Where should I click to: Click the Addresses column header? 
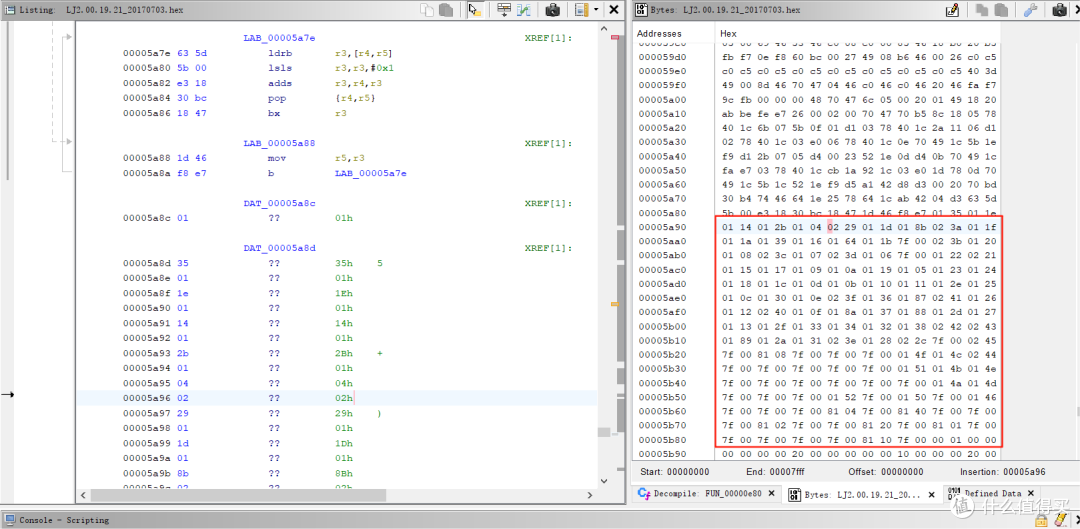(x=659, y=33)
